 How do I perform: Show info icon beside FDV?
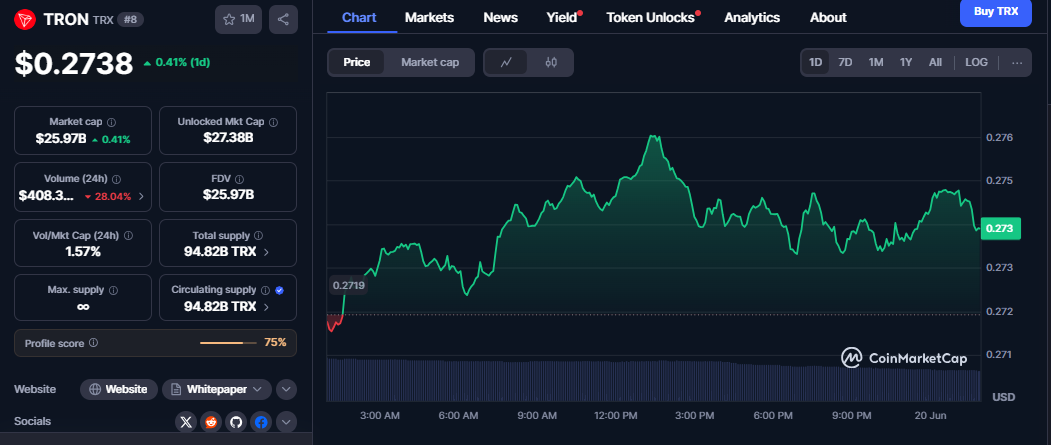[x=239, y=179]
